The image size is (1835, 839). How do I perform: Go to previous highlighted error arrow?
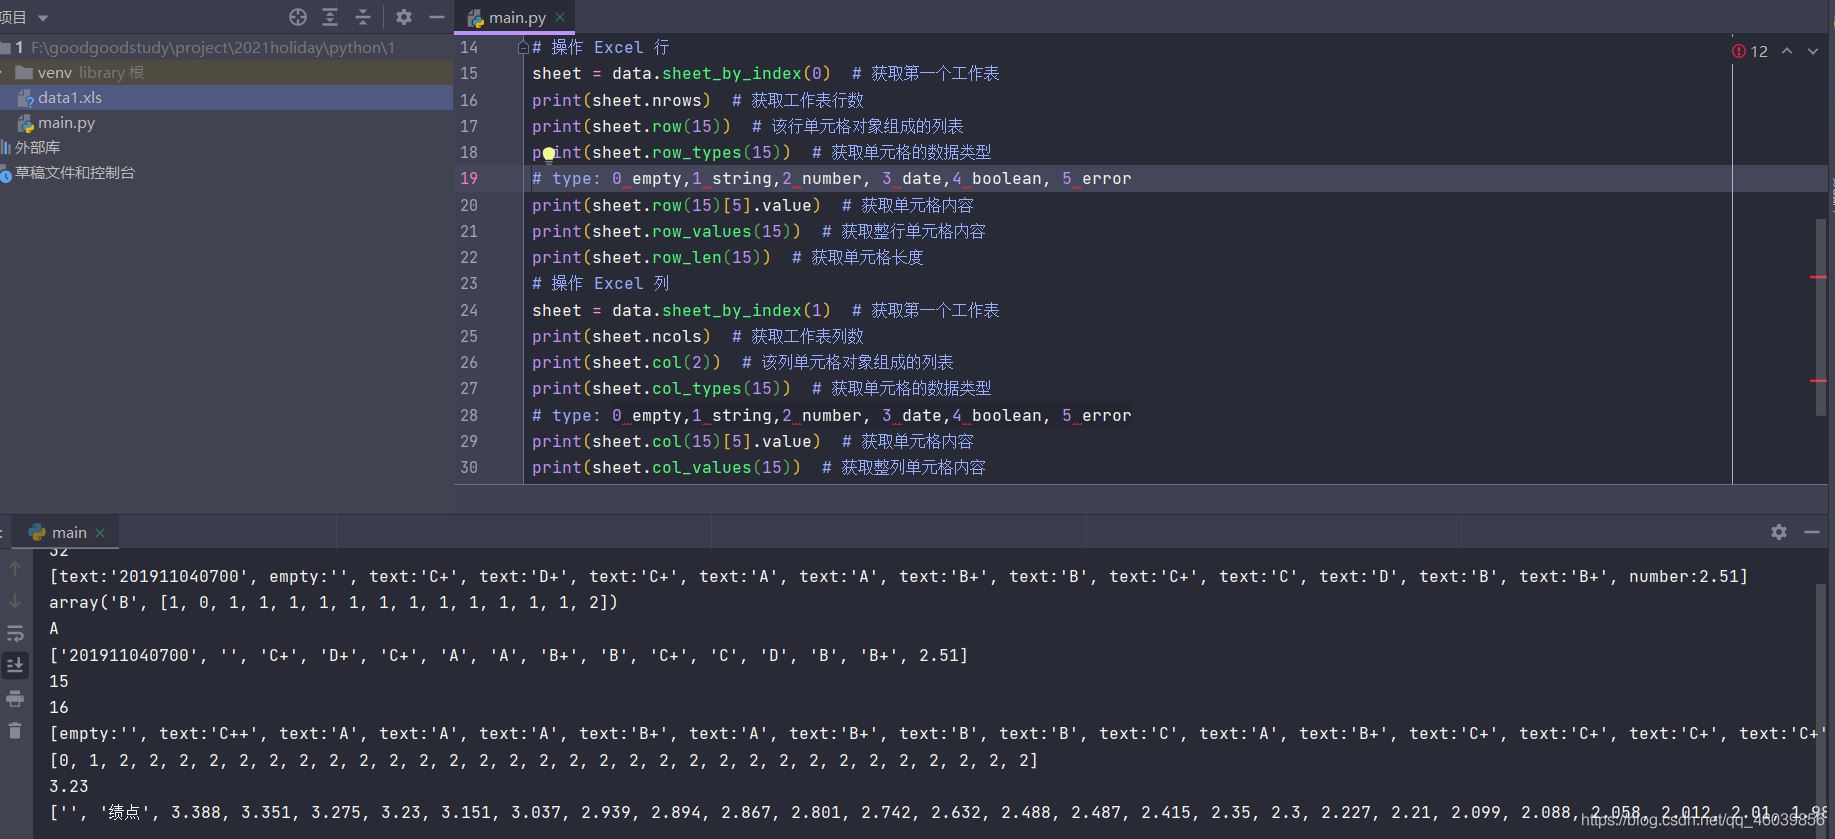point(1786,51)
